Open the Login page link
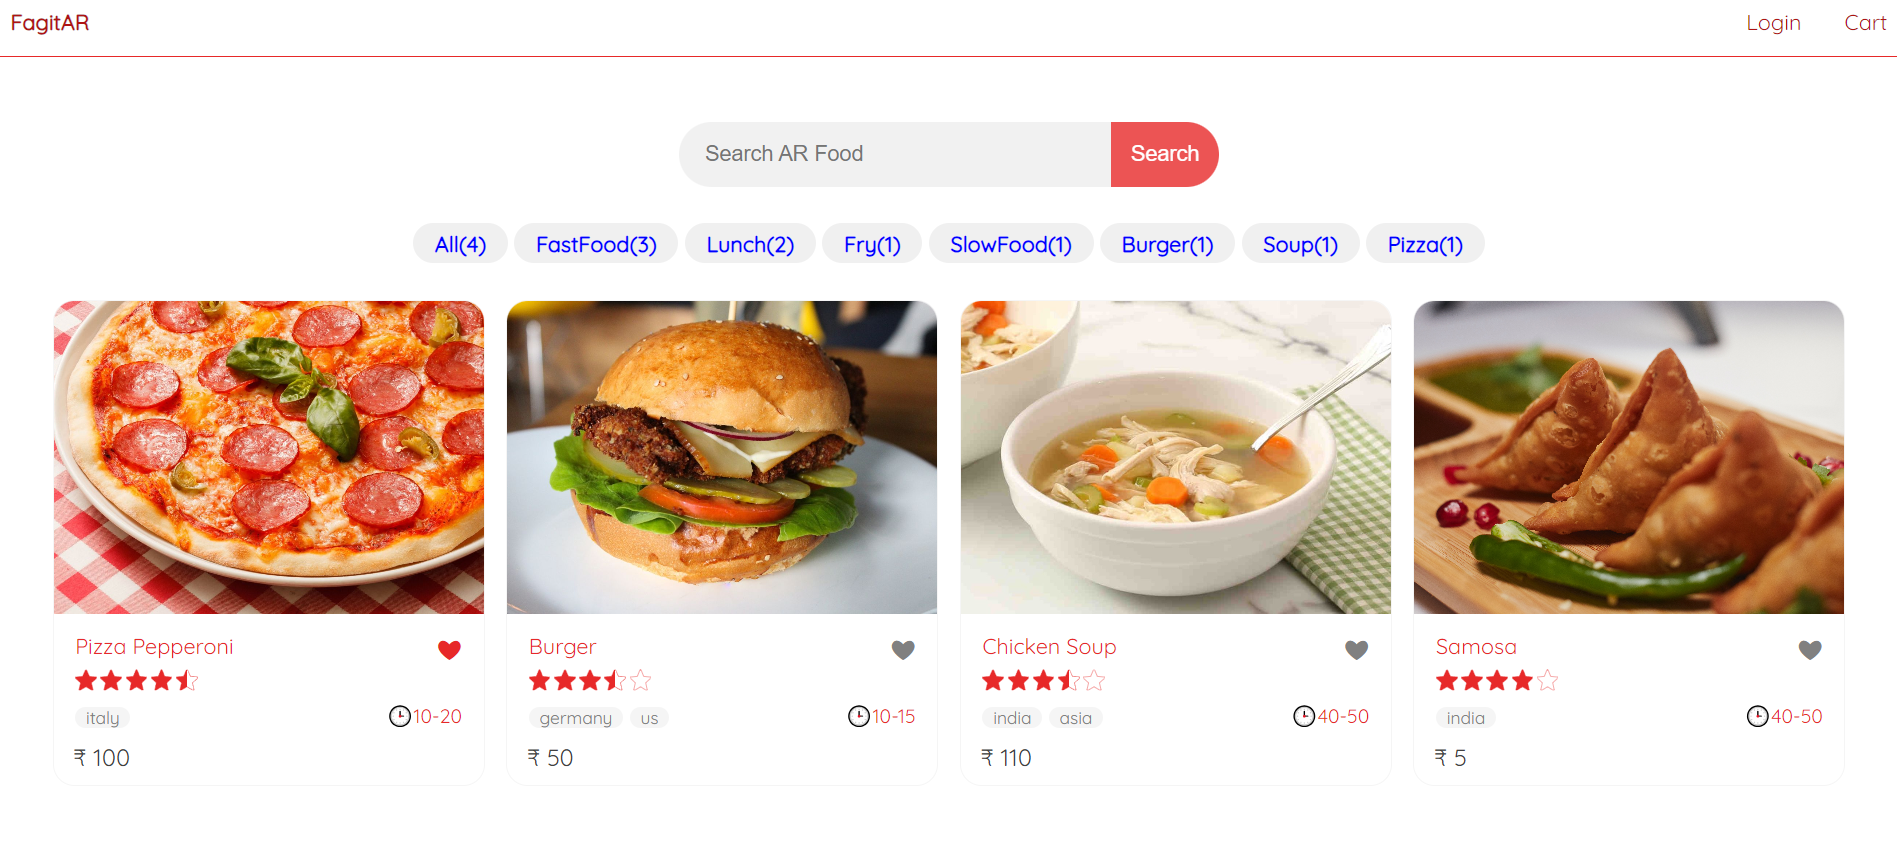This screenshot has height=858, width=1897. [1773, 23]
